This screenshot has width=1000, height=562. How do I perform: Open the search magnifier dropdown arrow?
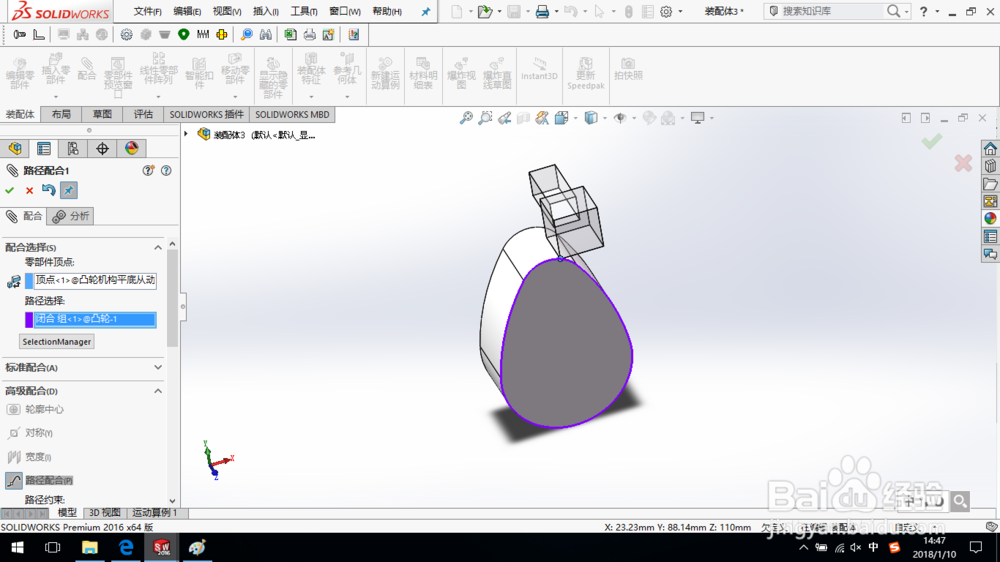tap(906, 11)
